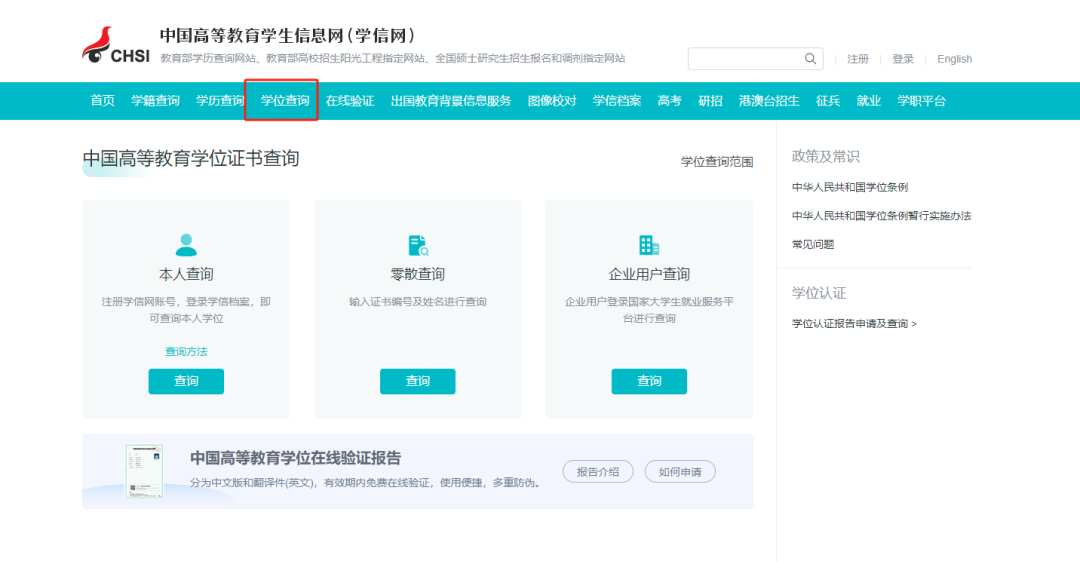Viewport: 1080px width, 561px height.
Task: Select the 学位查询 navigation item
Action: (284, 101)
